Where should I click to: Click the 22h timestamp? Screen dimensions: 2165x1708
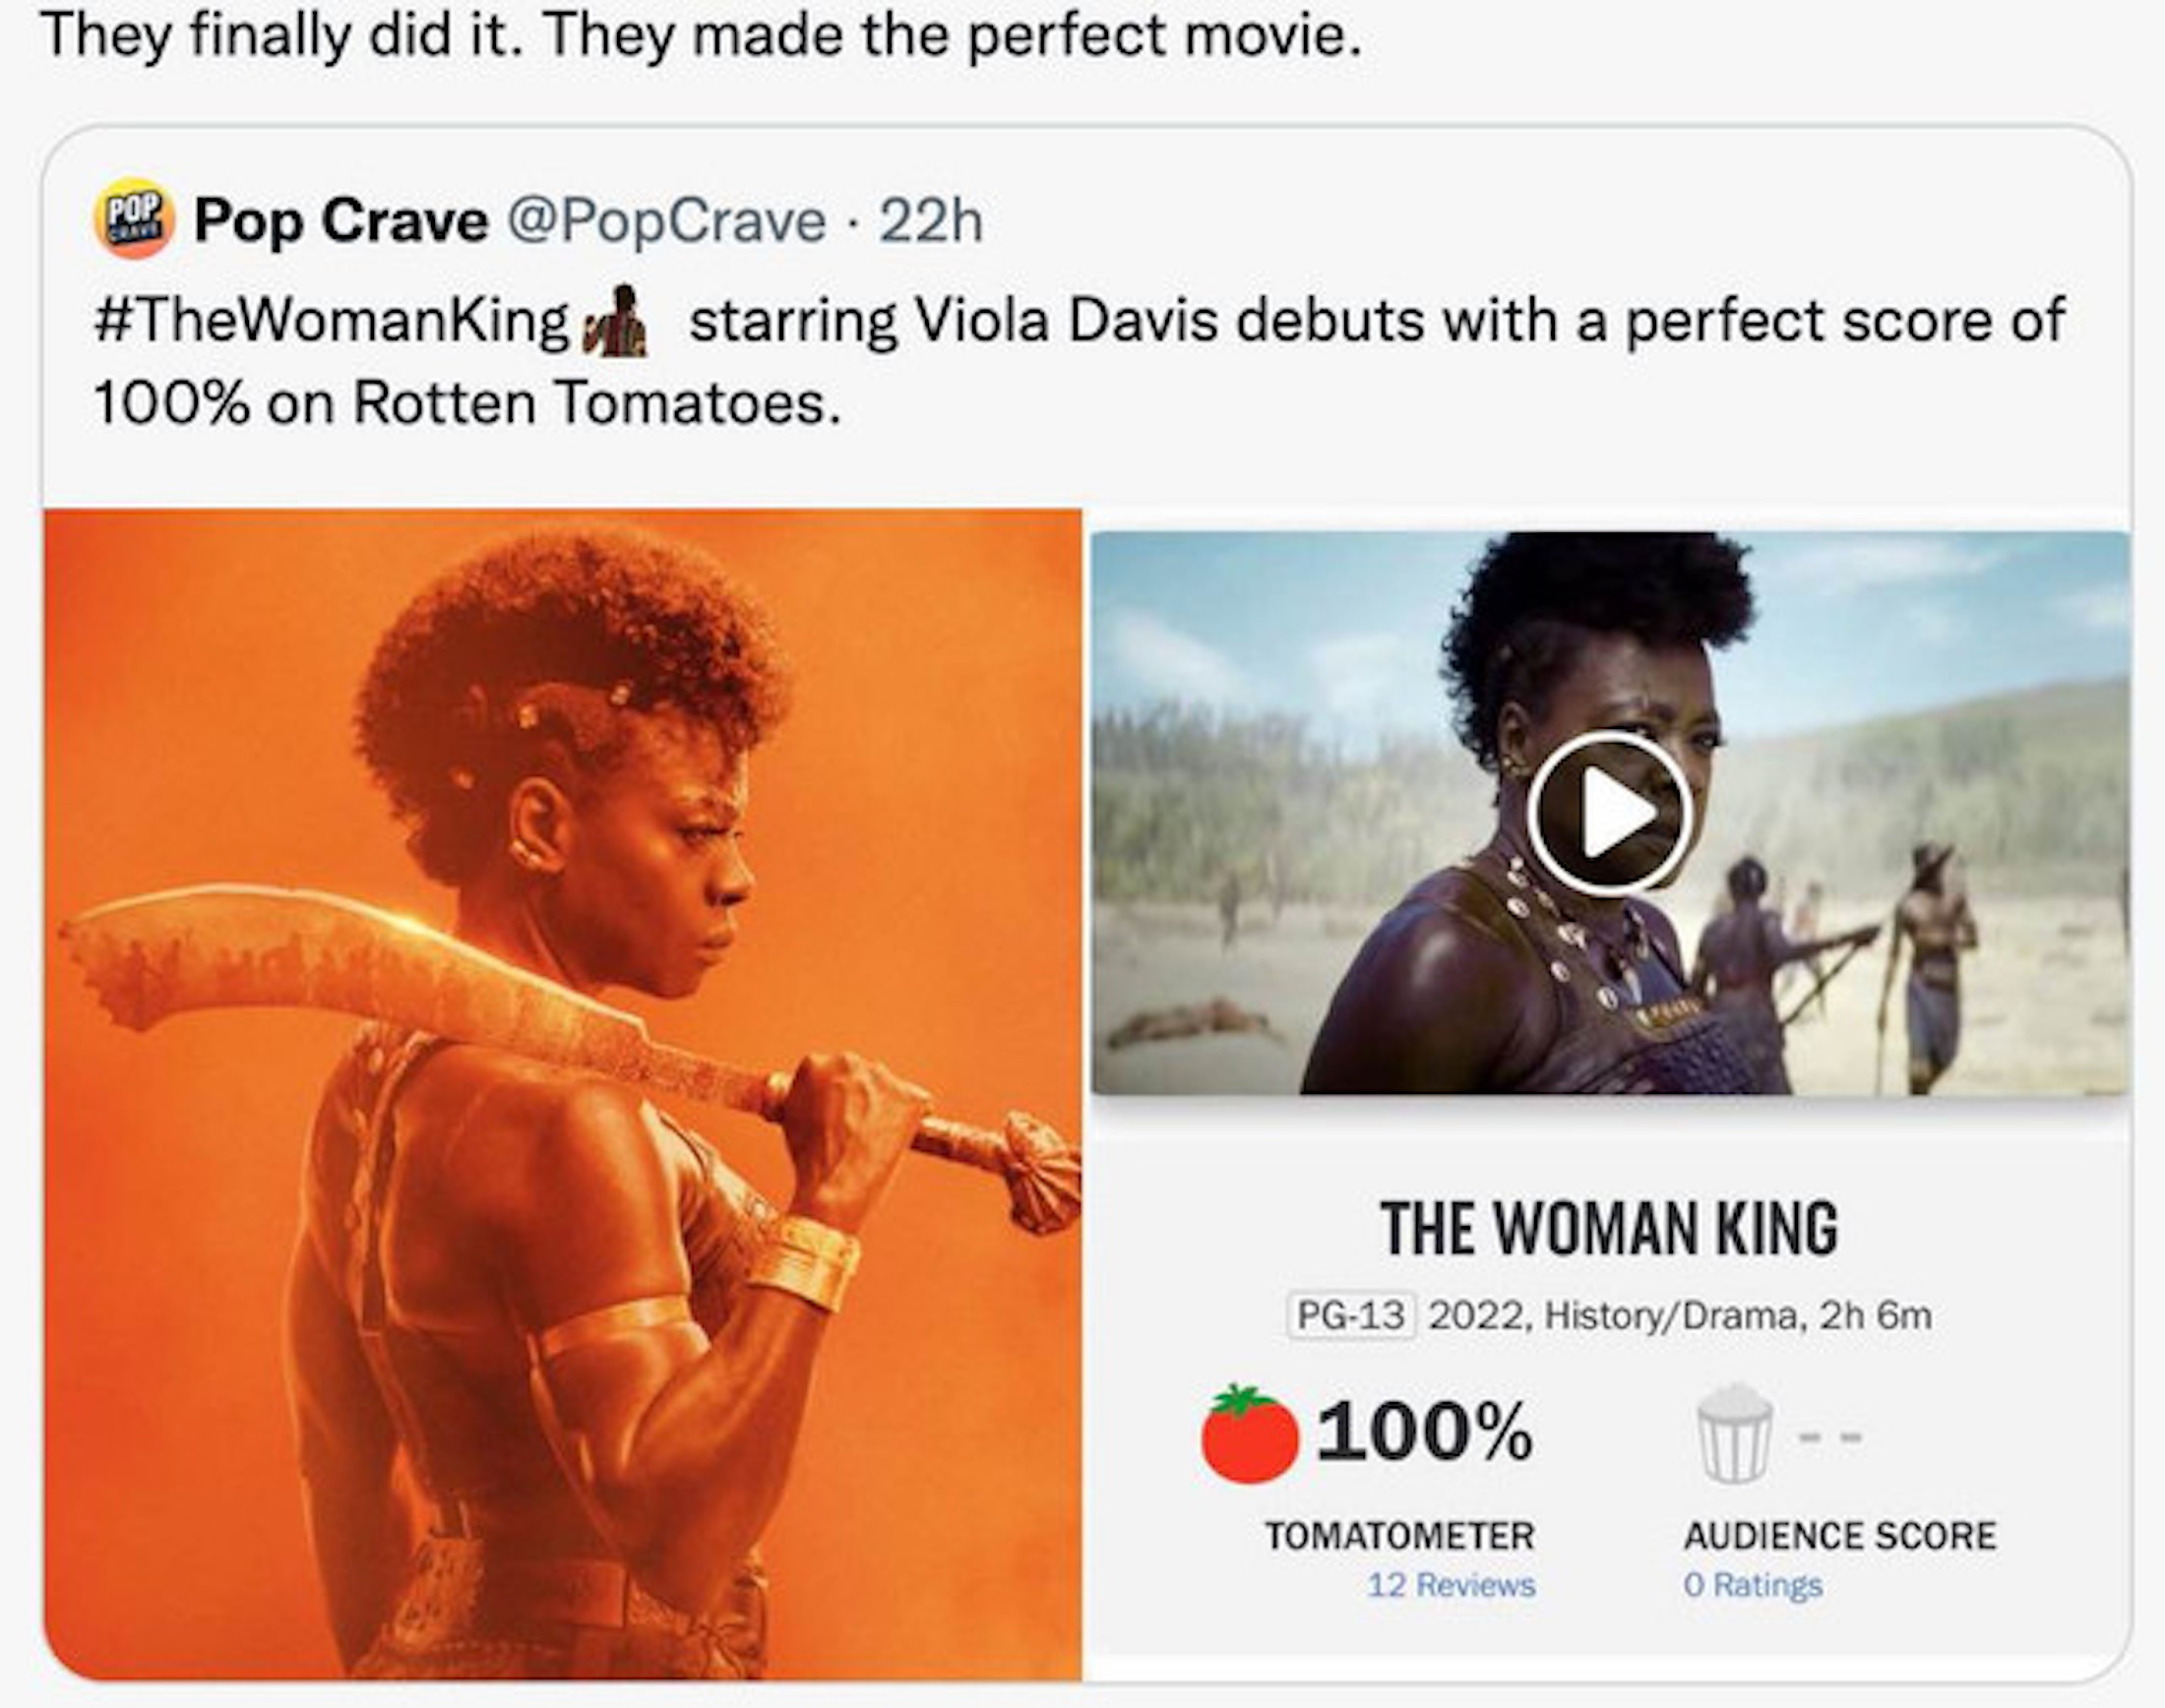tap(931, 220)
